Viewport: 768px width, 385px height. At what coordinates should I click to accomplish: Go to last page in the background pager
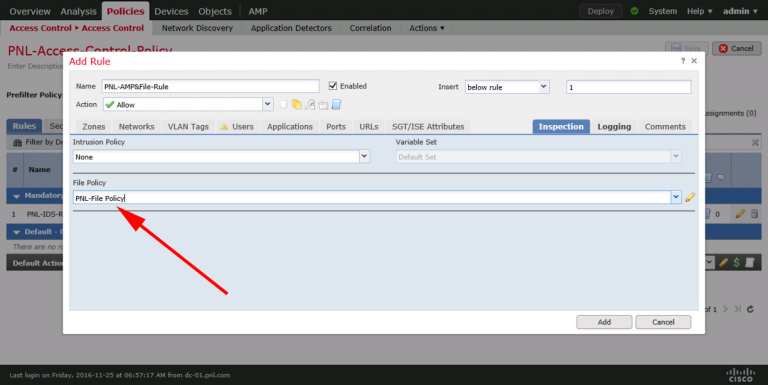(x=738, y=309)
